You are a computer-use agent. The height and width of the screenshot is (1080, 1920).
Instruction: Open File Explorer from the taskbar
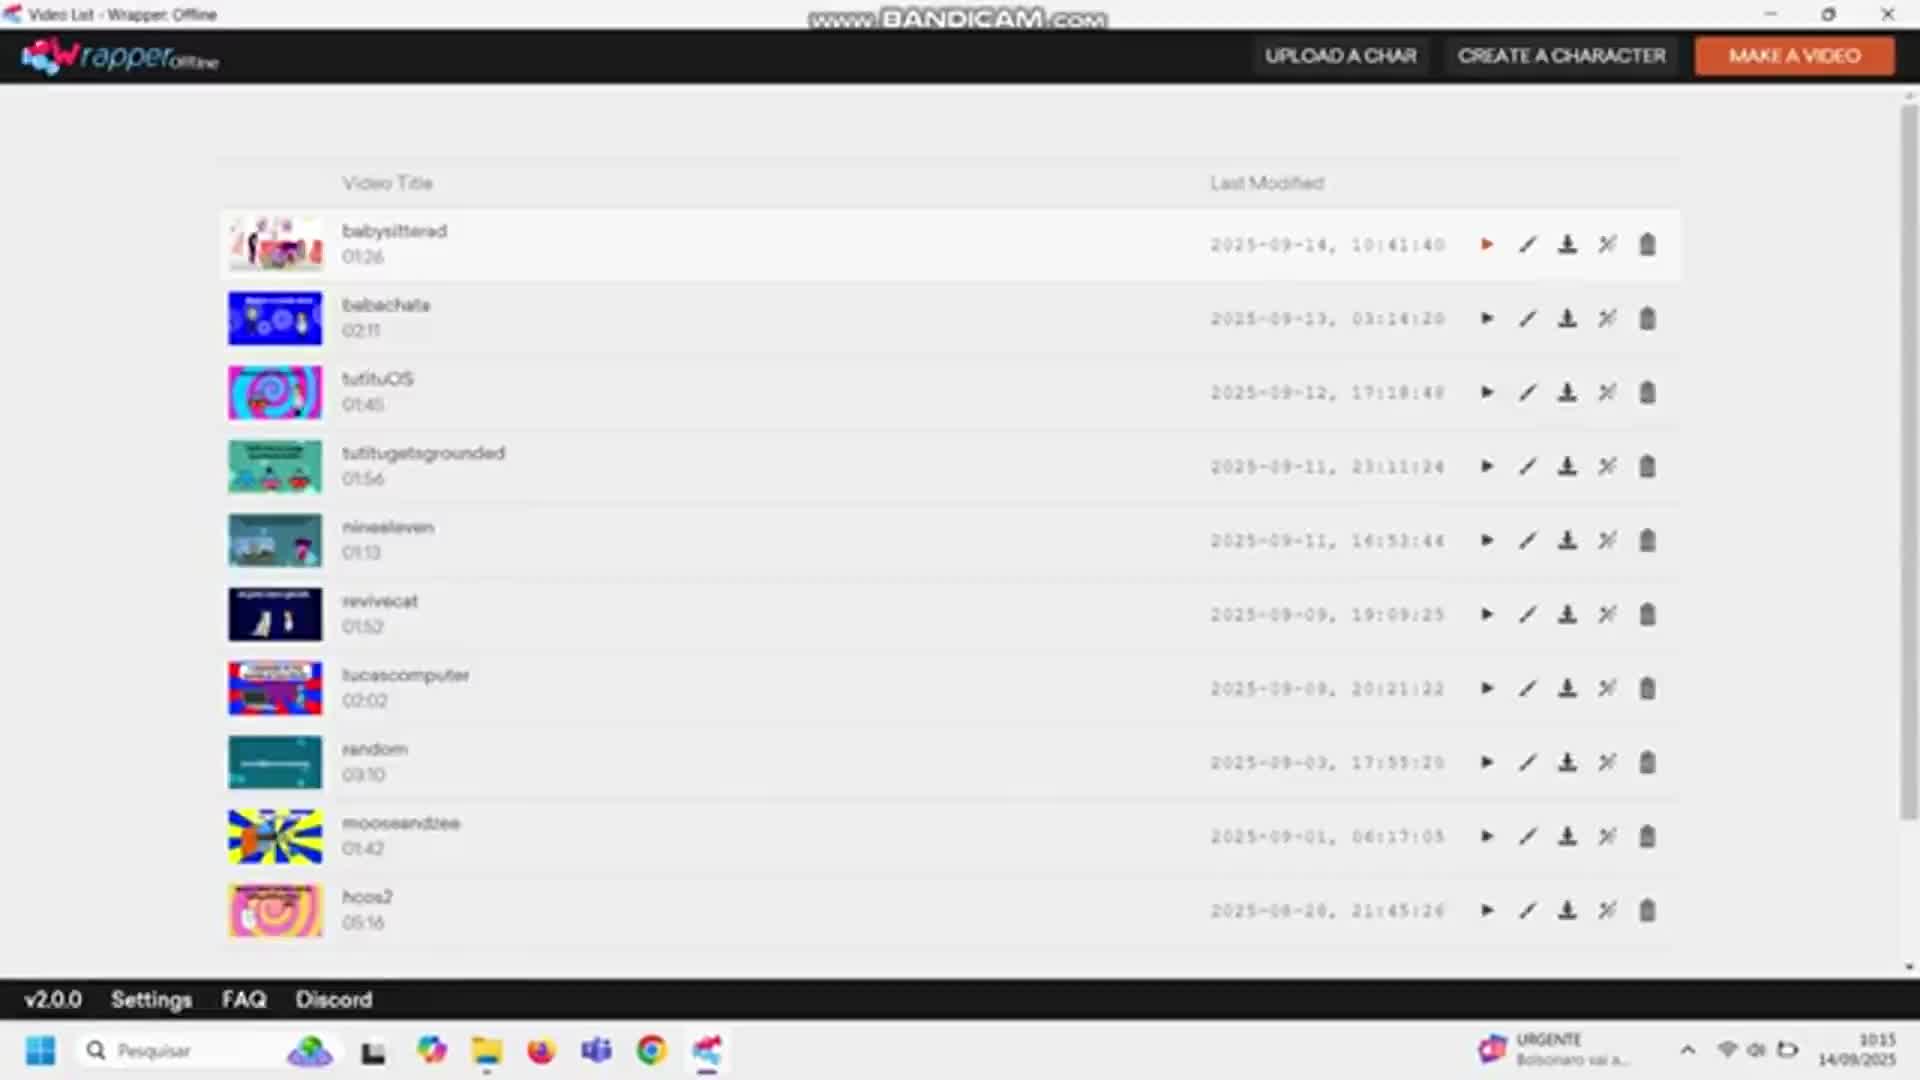(487, 1050)
